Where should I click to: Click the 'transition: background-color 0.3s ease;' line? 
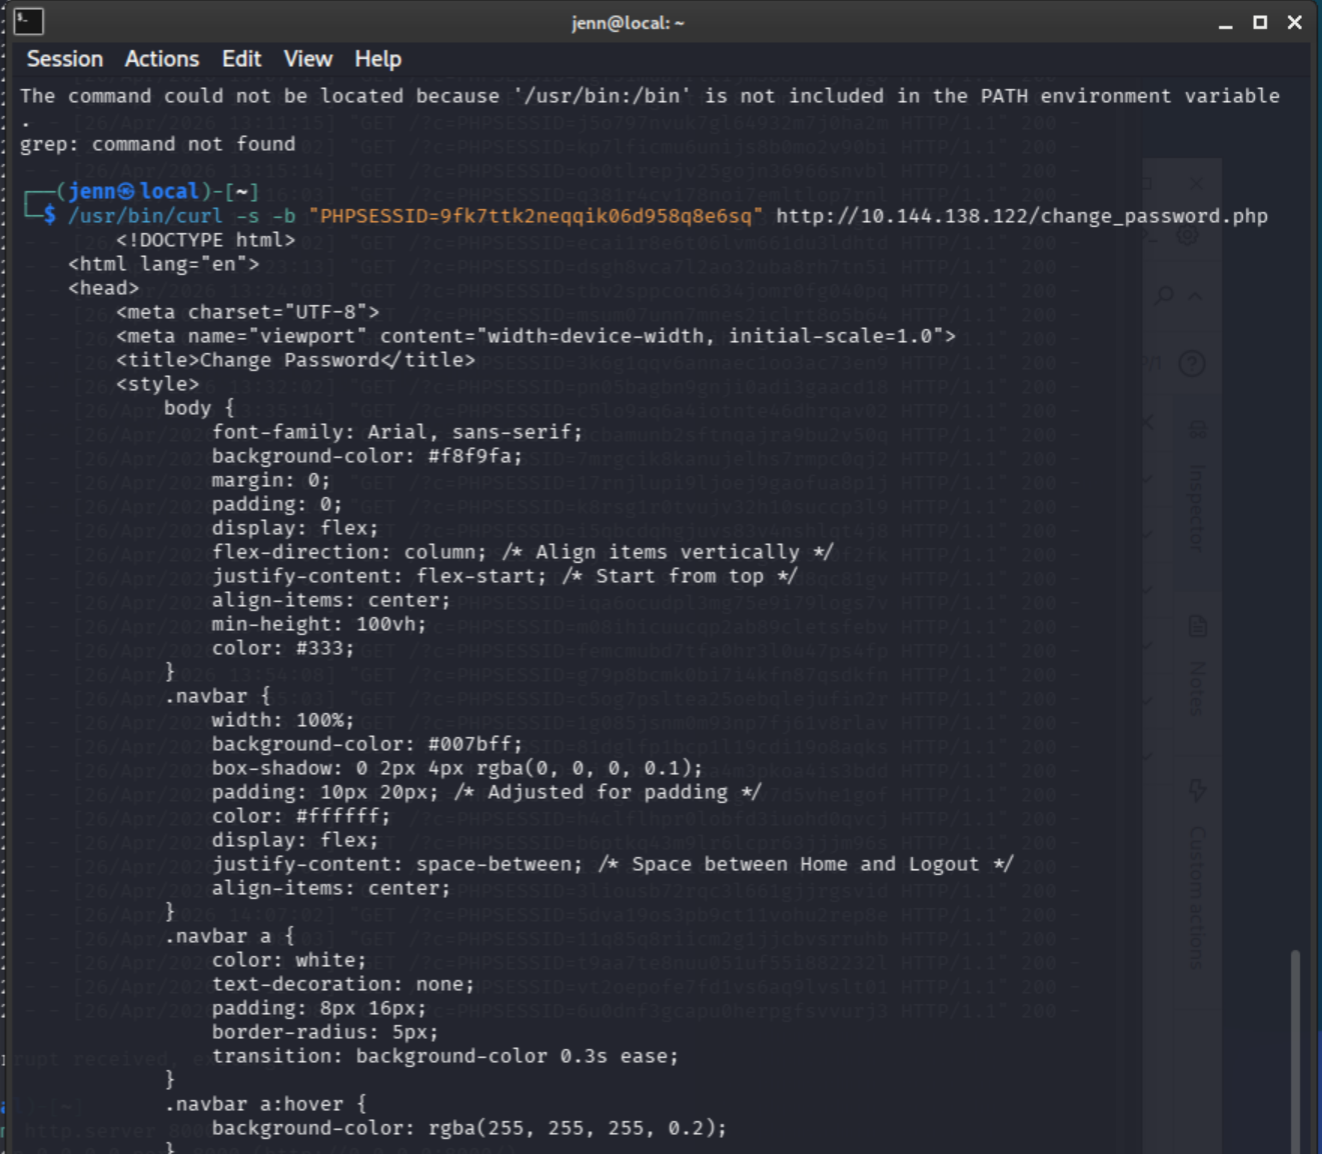445,1056
